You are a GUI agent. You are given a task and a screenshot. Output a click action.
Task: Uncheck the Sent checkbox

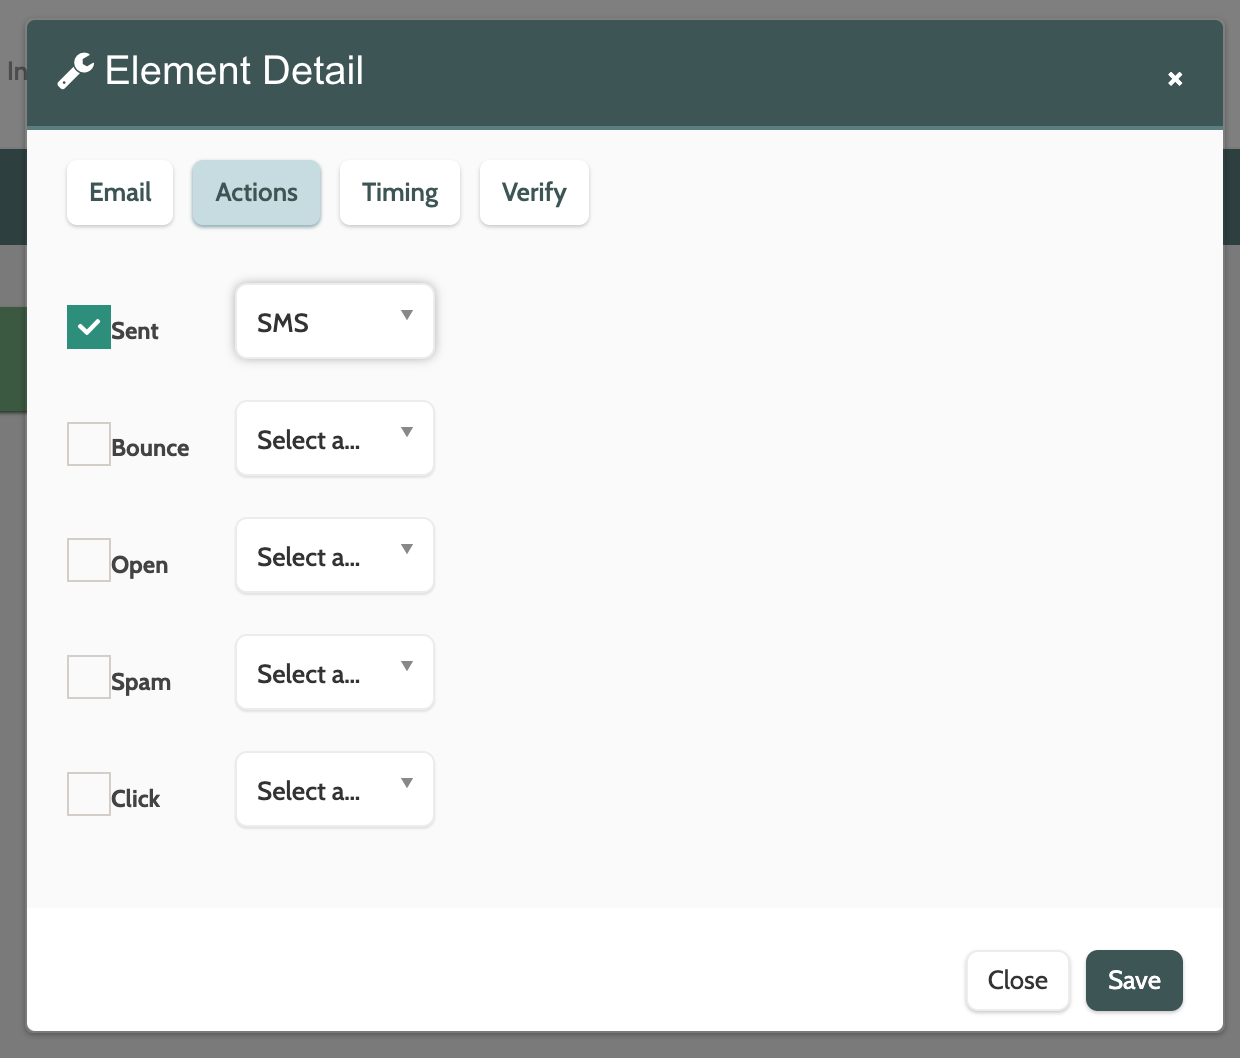(89, 327)
